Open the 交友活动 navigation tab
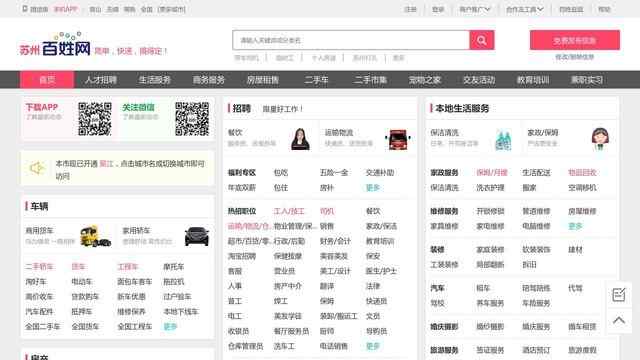This screenshot has height=360, width=640. 479,80
